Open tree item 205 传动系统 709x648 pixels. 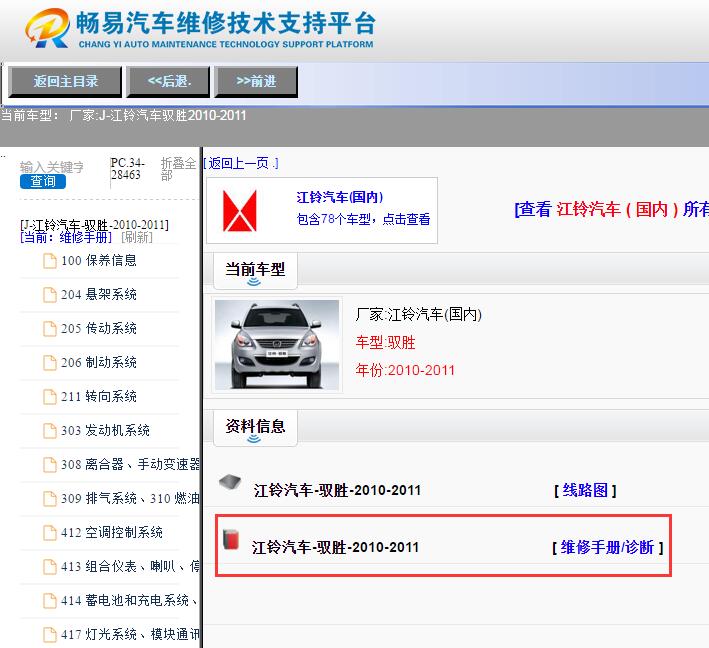point(99,328)
